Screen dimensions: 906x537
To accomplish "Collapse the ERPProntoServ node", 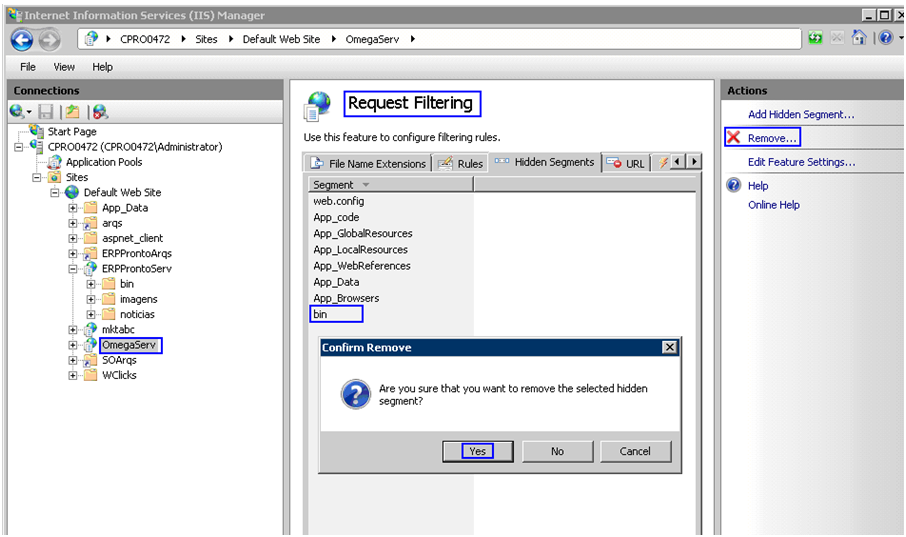I will pyautogui.click(x=73, y=269).
